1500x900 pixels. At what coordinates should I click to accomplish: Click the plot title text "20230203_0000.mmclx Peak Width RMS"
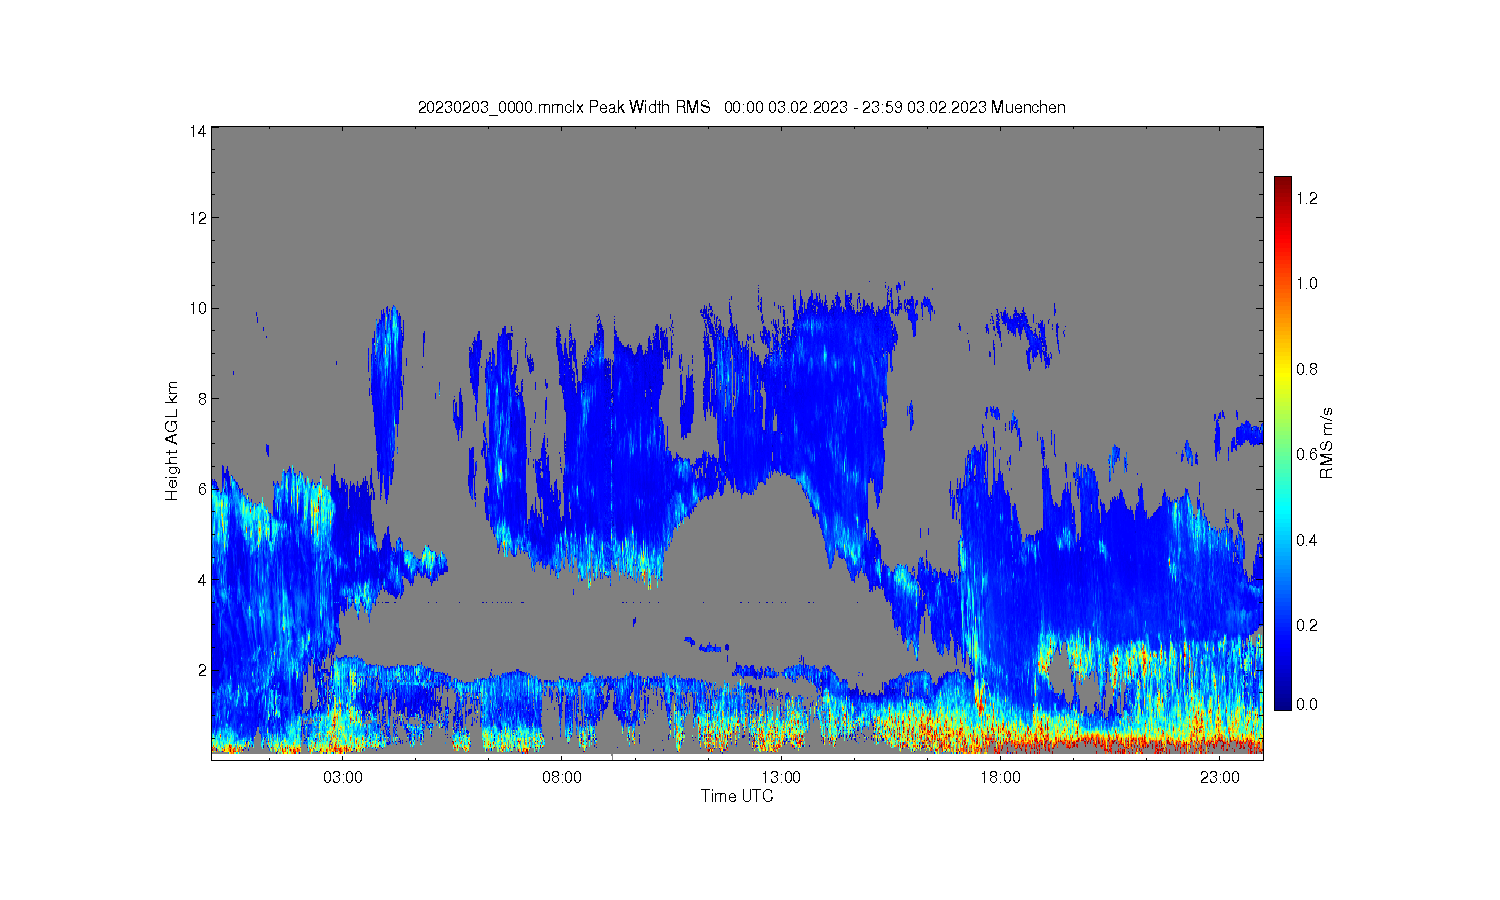coord(564,107)
